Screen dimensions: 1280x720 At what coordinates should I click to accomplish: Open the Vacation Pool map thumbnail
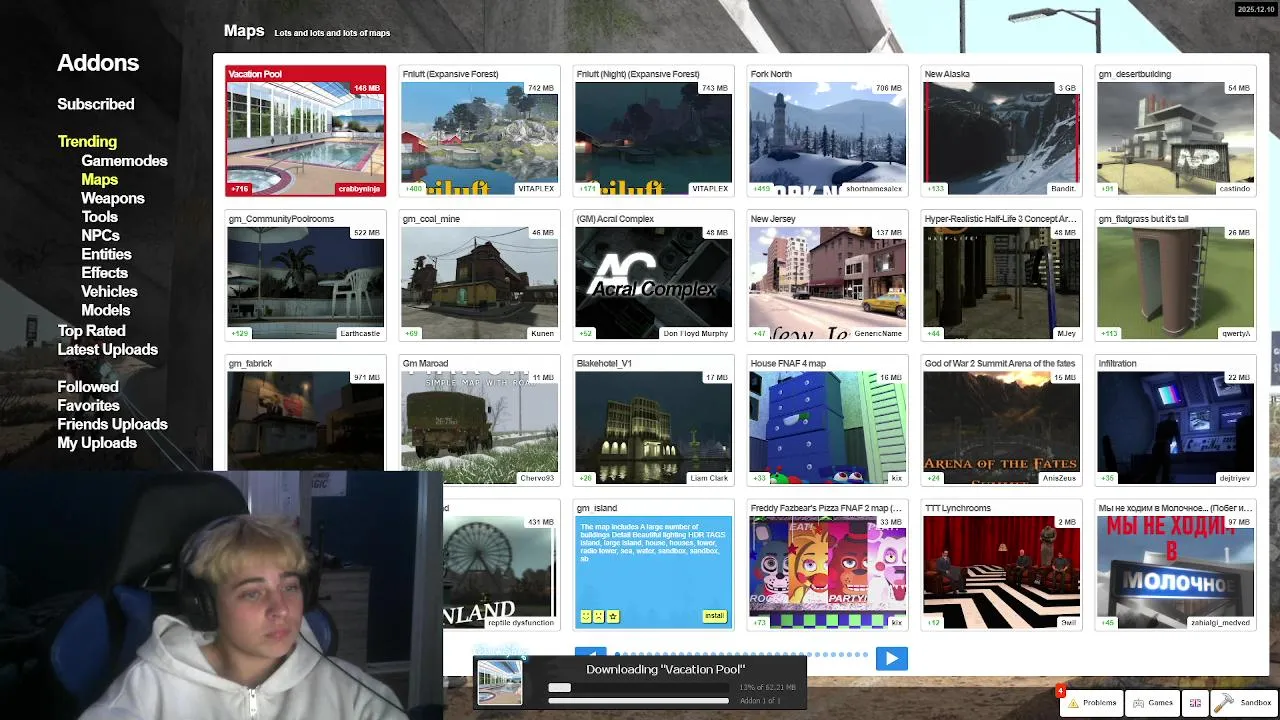[305, 131]
